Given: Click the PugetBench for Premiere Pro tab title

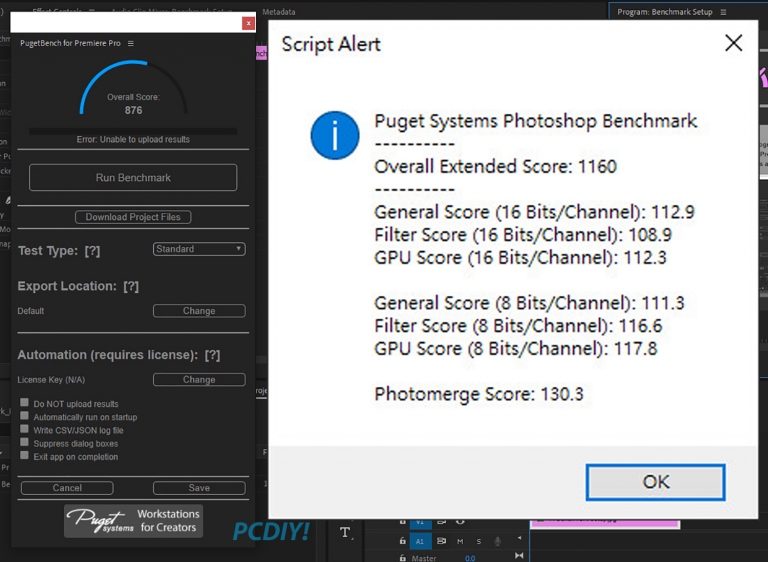Looking at the screenshot, I should [70, 43].
